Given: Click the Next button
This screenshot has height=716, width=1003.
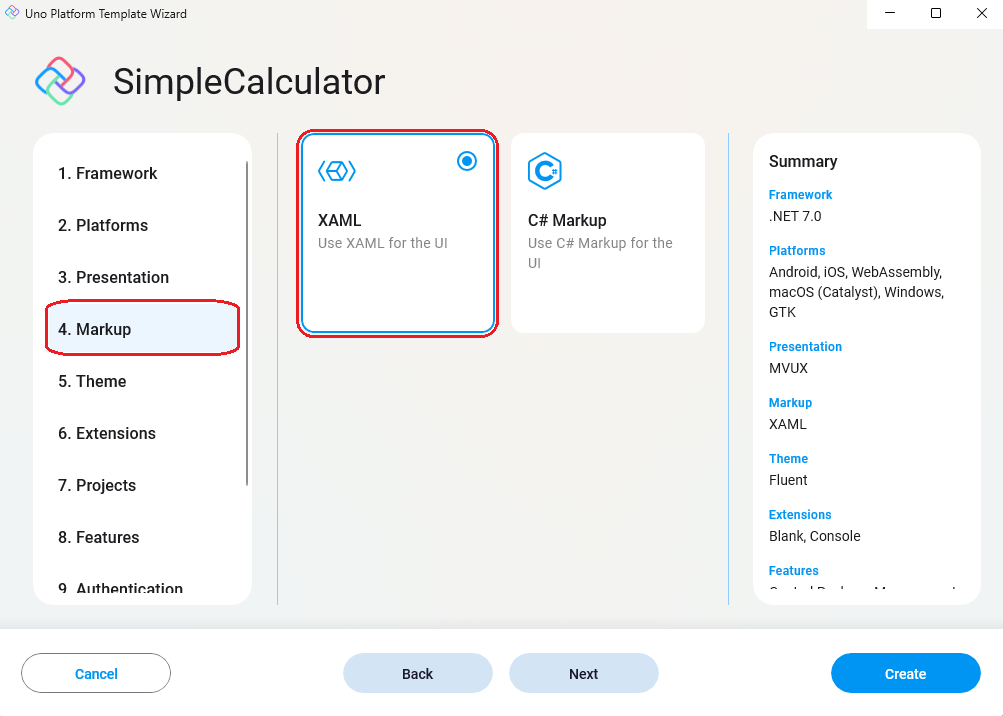Looking at the screenshot, I should [583, 673].
